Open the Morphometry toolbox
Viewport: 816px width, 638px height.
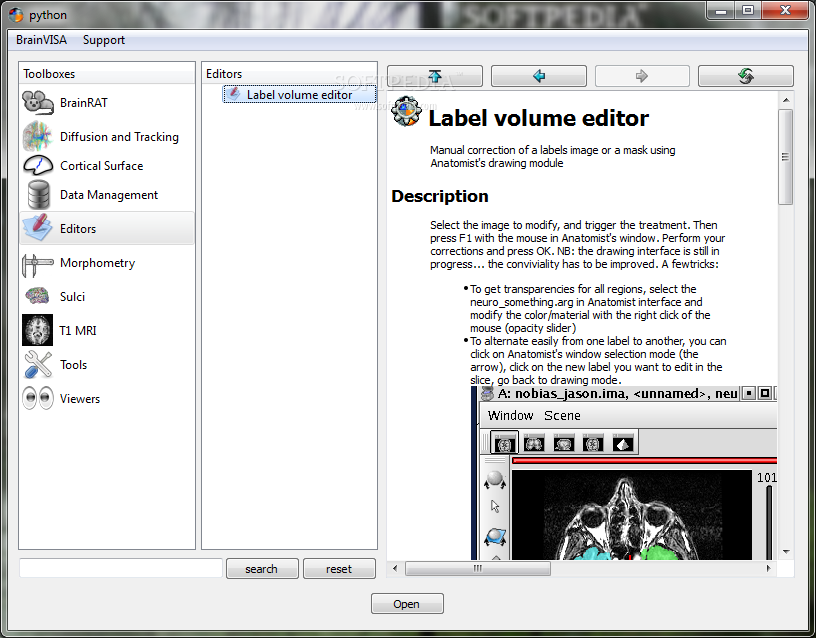point(107,263)
